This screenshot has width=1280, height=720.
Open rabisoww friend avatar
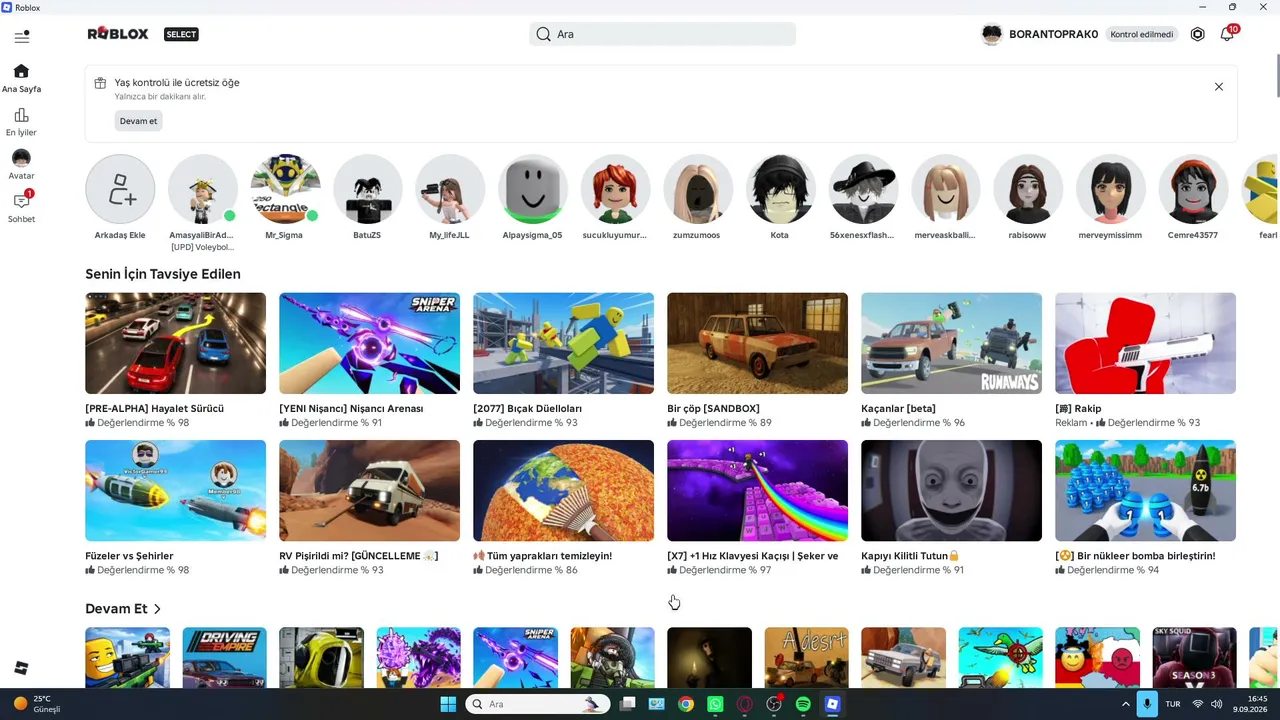(x=1028, y=189)
